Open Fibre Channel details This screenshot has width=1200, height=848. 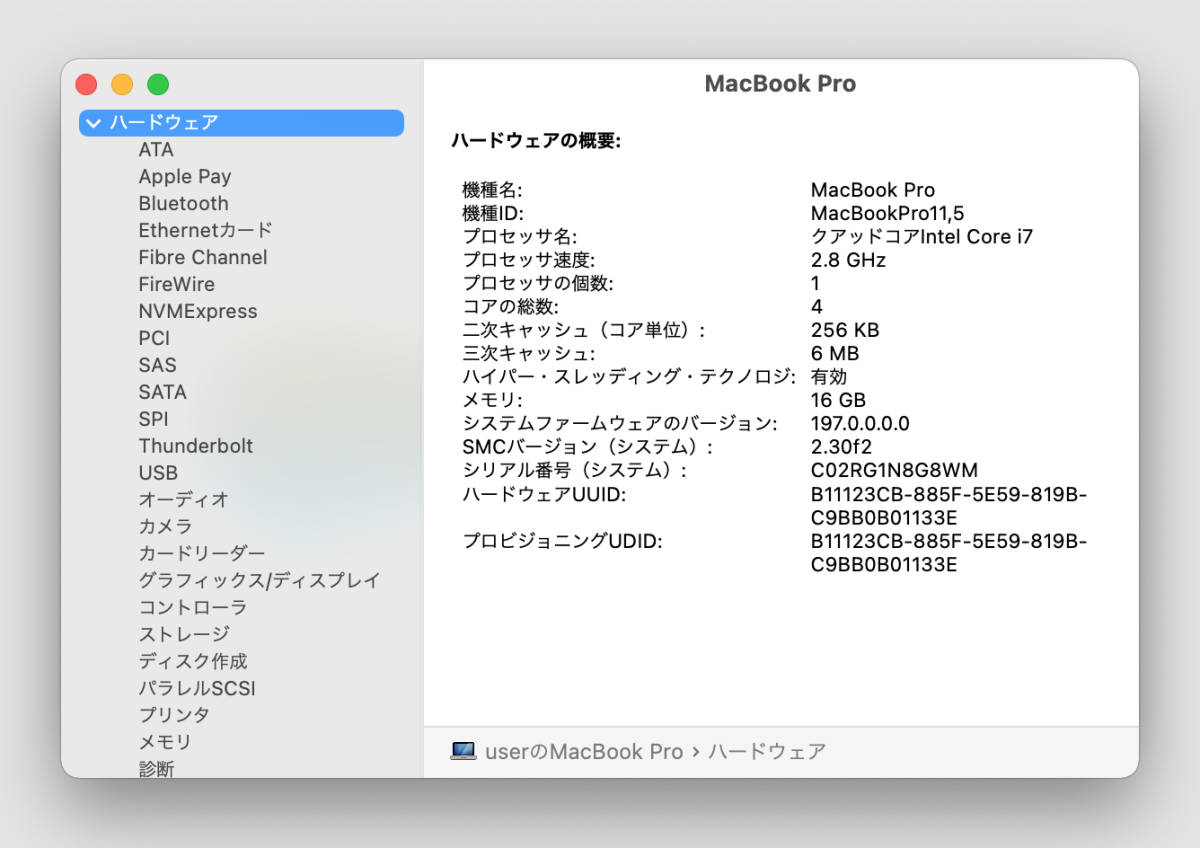[x=203, y=258]
